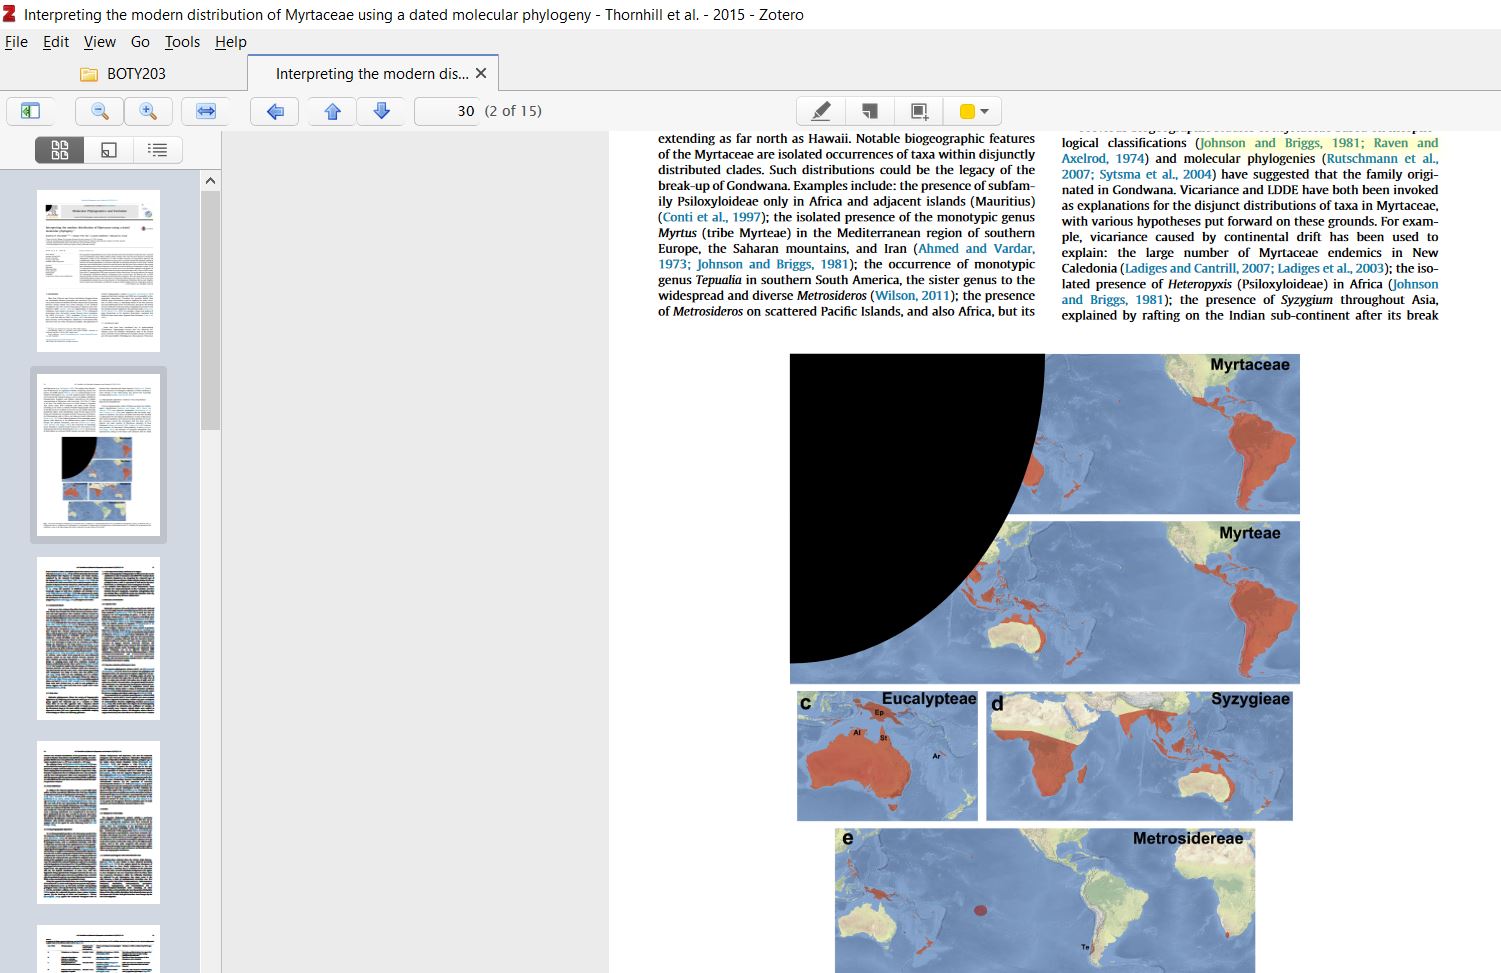Show document outline view in sidebar

pos(157,150)
